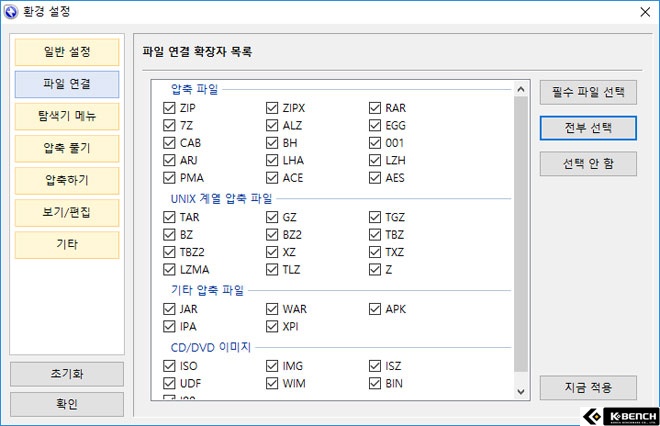Close the 환경 설정 dialog
Viewport: 660px width, 426px height.
[x=645, y=12]
